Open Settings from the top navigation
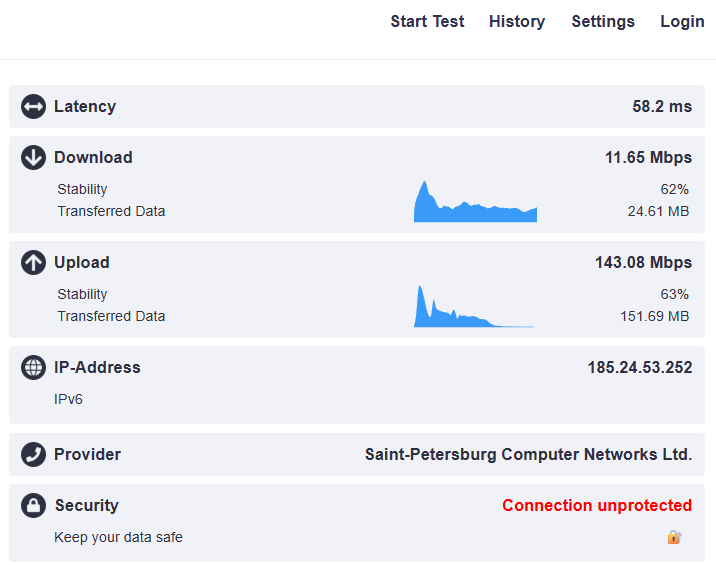 click(x=603, y=22)
